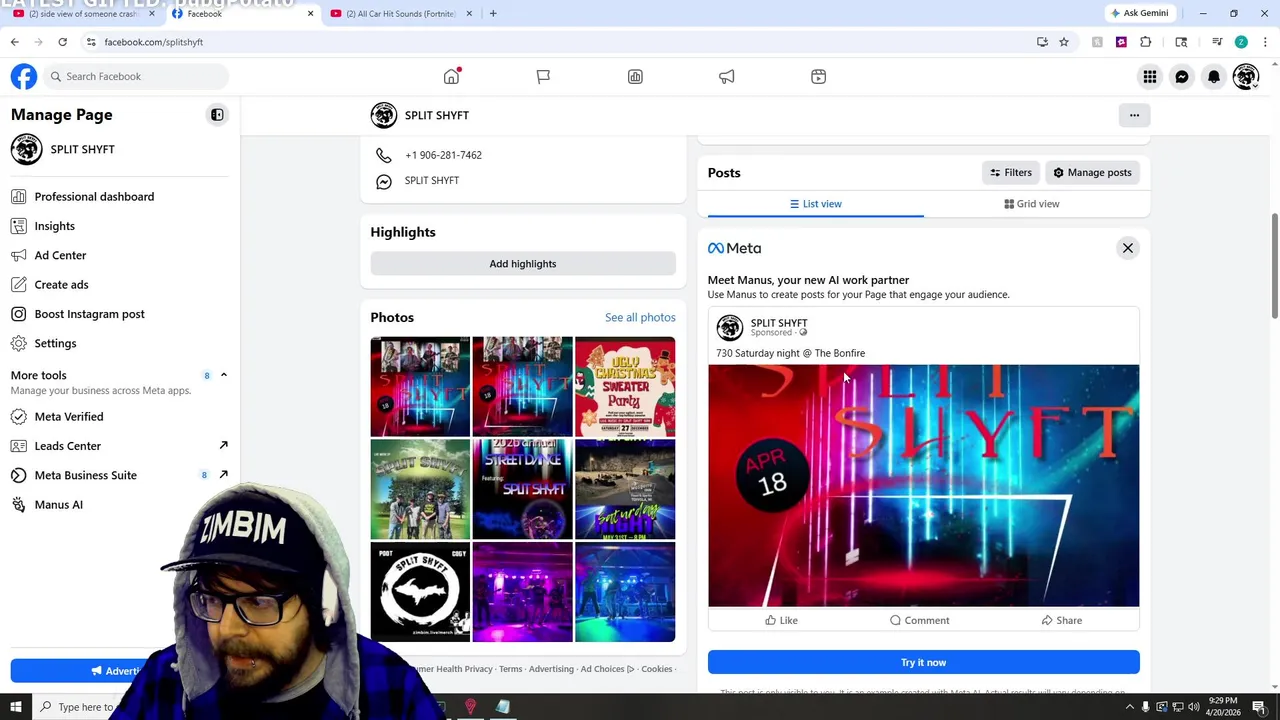Open Pages flag icon in top bar

point(543,76)
